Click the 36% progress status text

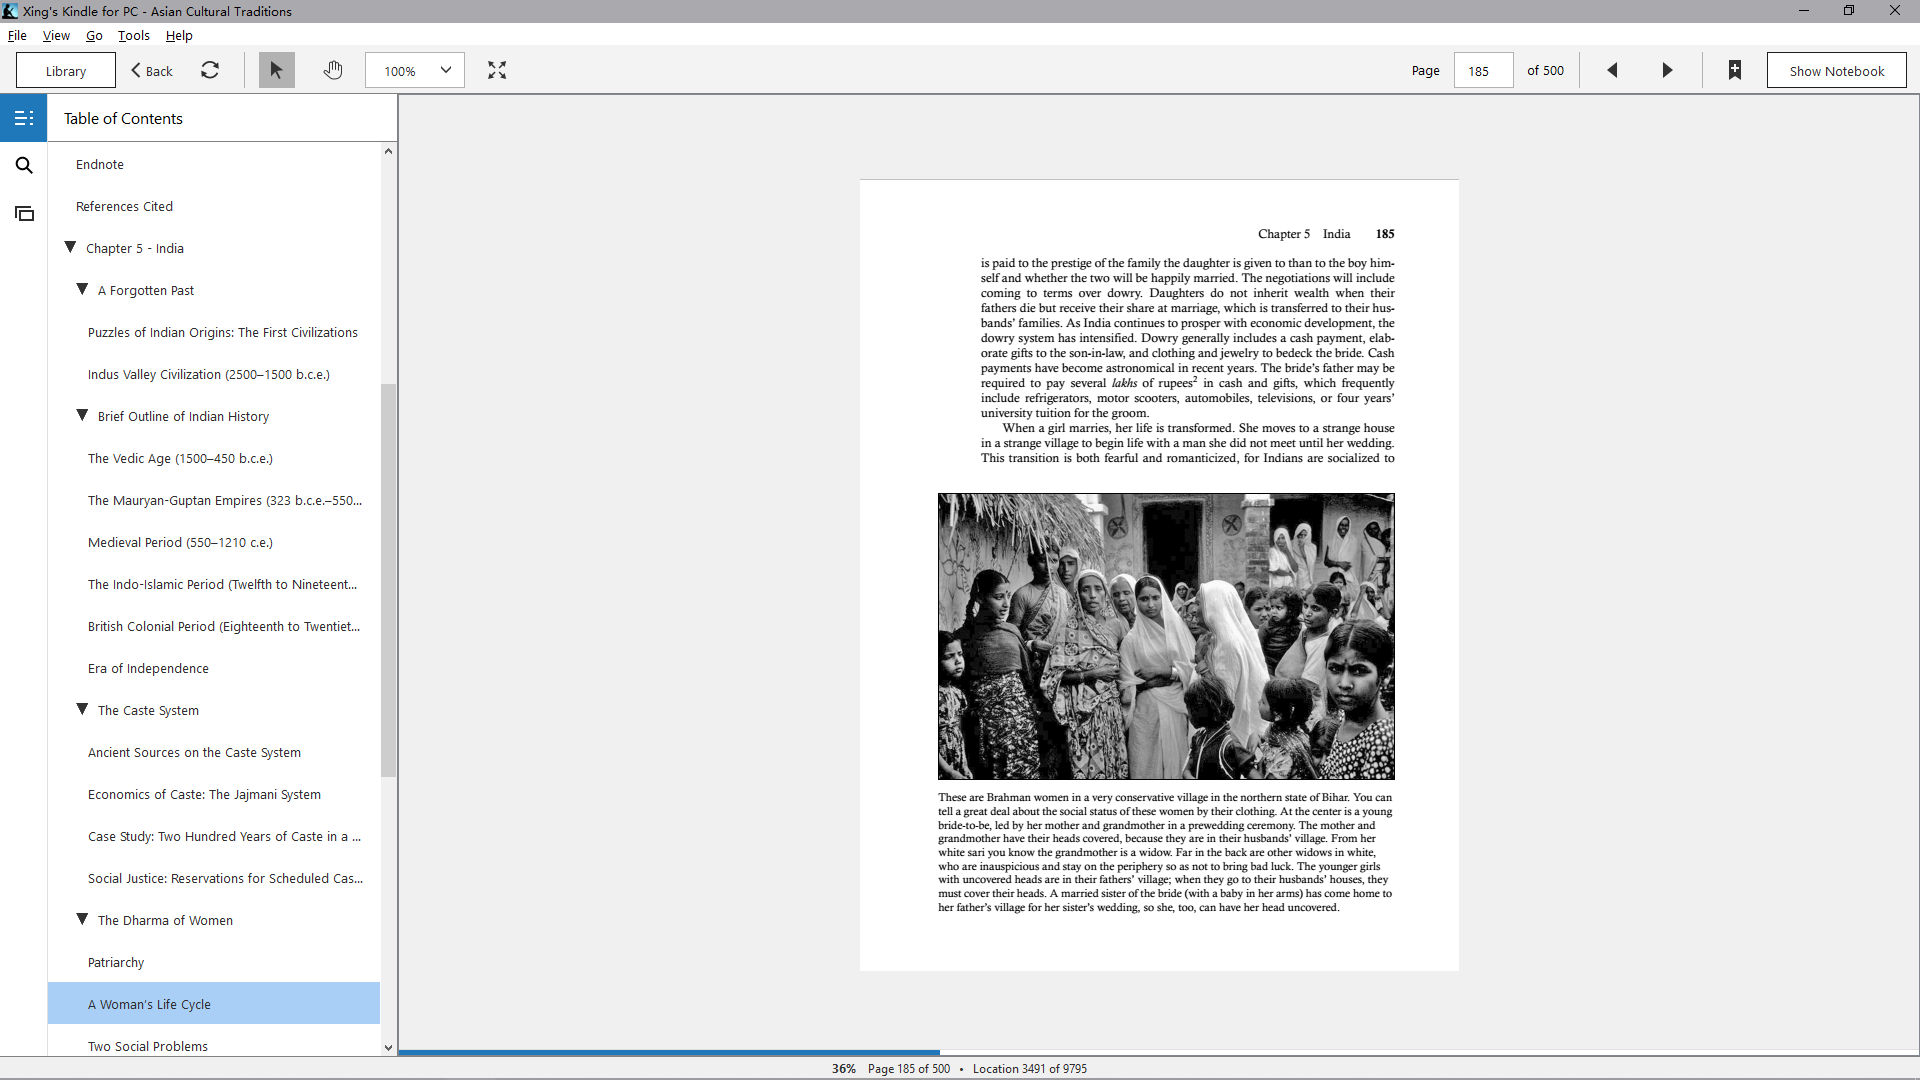(843, 1068)
